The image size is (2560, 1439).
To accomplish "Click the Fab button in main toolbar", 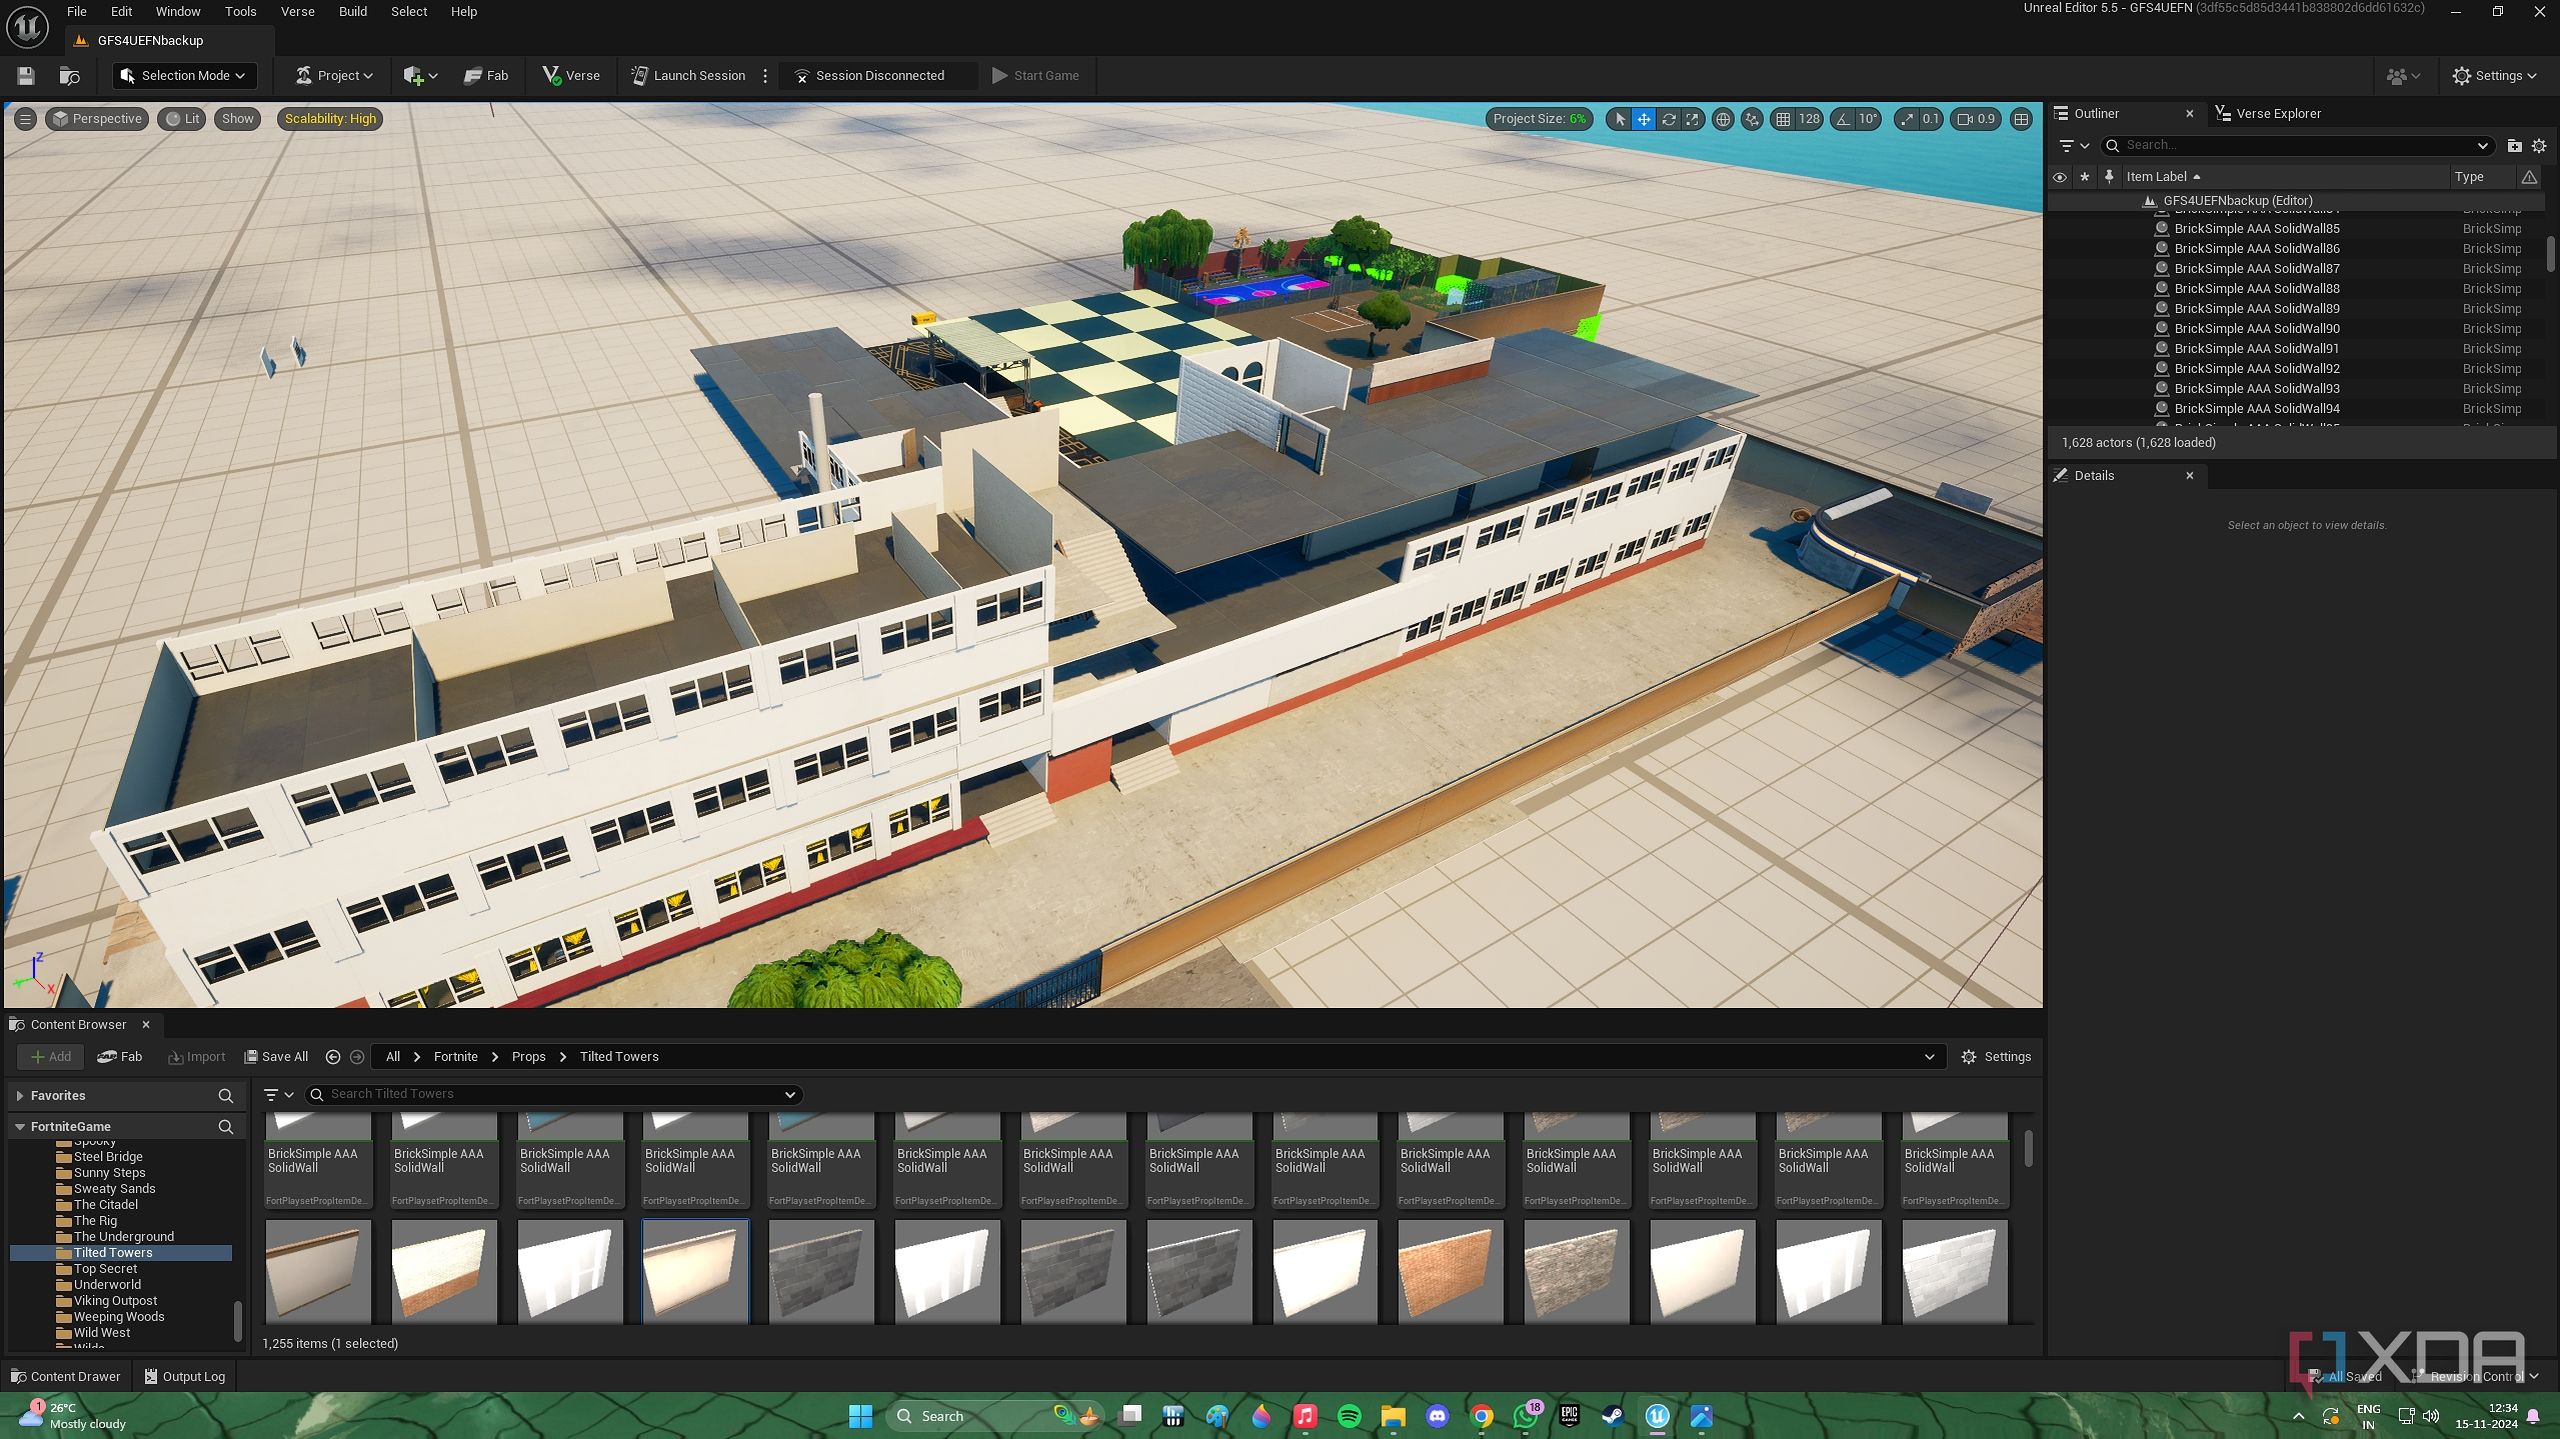I will pos(486,76).
